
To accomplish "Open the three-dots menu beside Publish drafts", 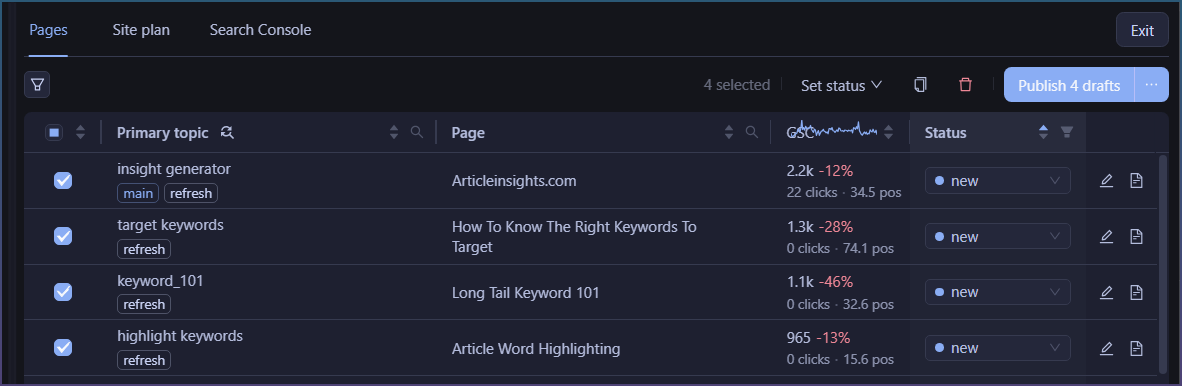I will click(x=1151, y=84).
